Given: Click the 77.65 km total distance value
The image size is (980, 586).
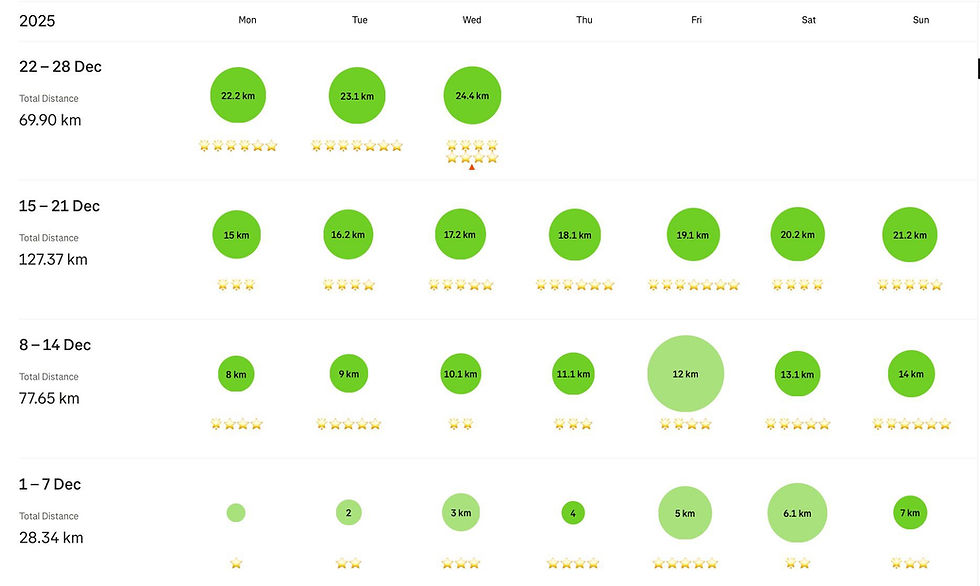Looking at the screenshot, I should point(49,398).
